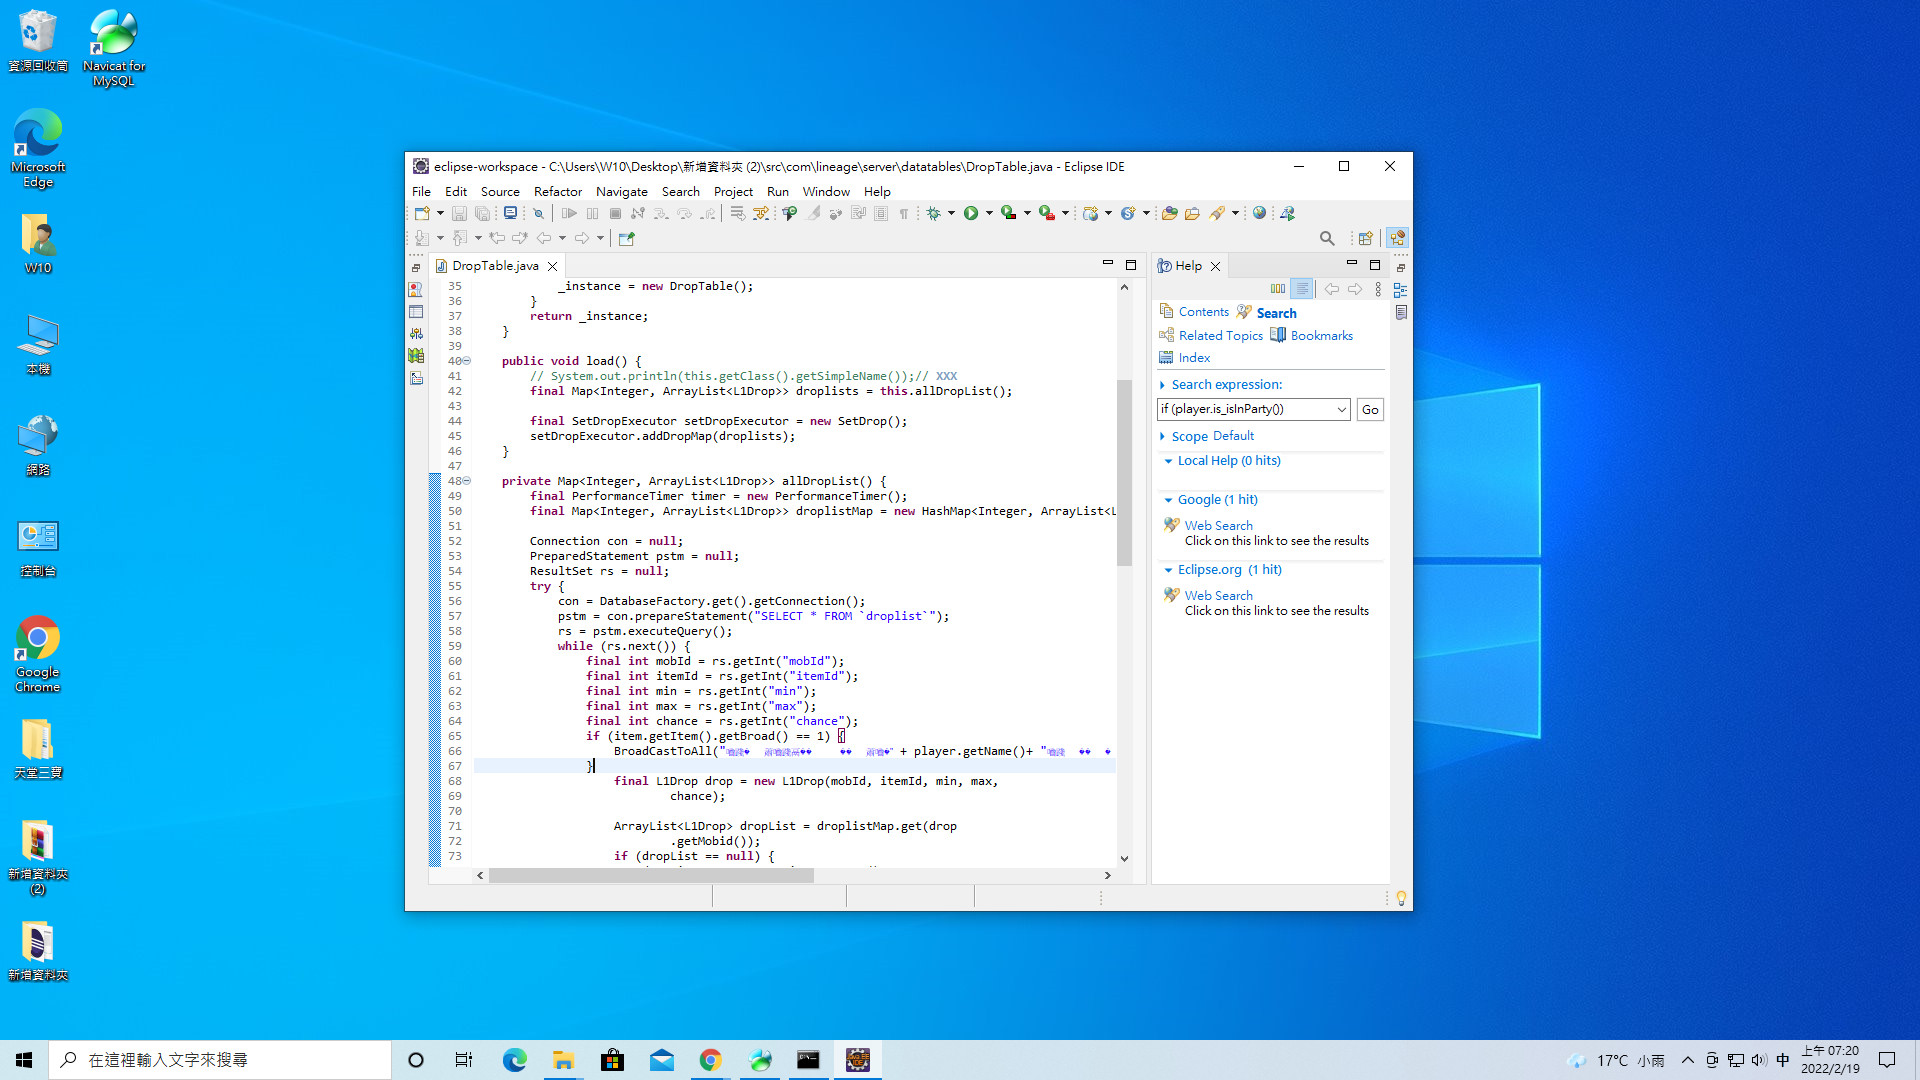The image size is (1920, 1080).
Task: Click the Last Edit Location arrow
Action: pyautogui.click(x=497, y=238)
